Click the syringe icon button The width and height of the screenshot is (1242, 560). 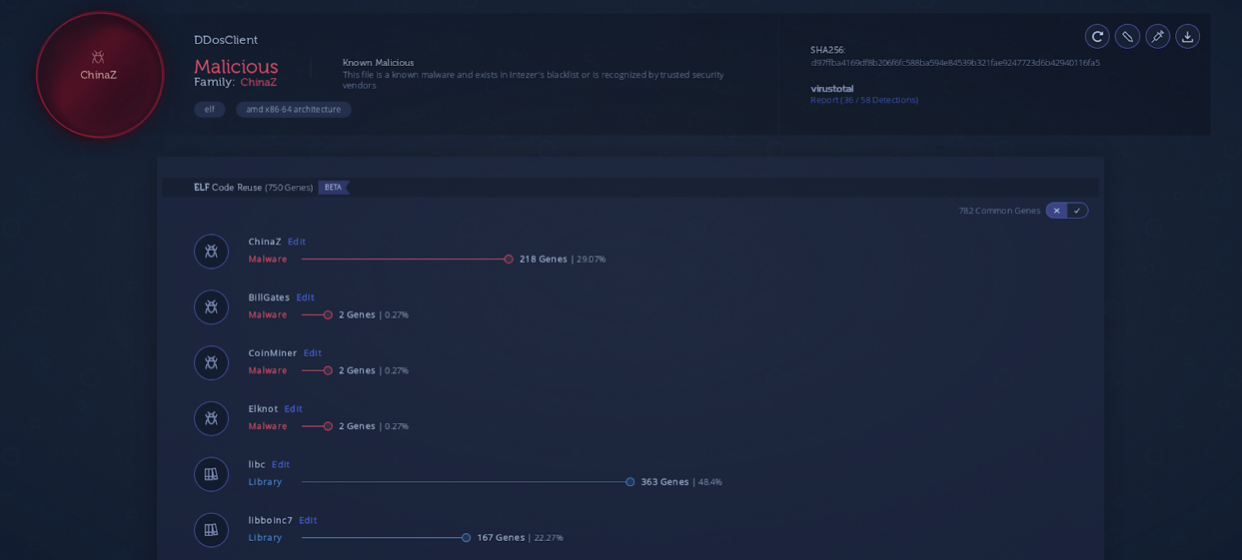click(1157, 37)
